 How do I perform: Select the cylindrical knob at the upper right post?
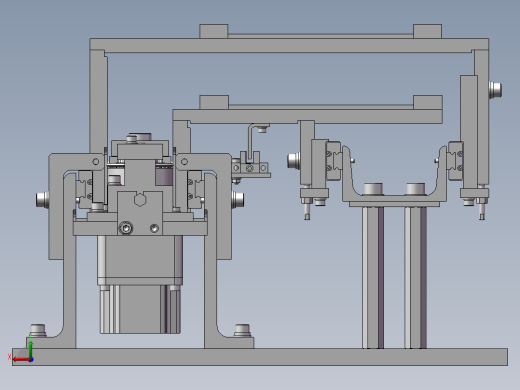[x=495, y=90]
